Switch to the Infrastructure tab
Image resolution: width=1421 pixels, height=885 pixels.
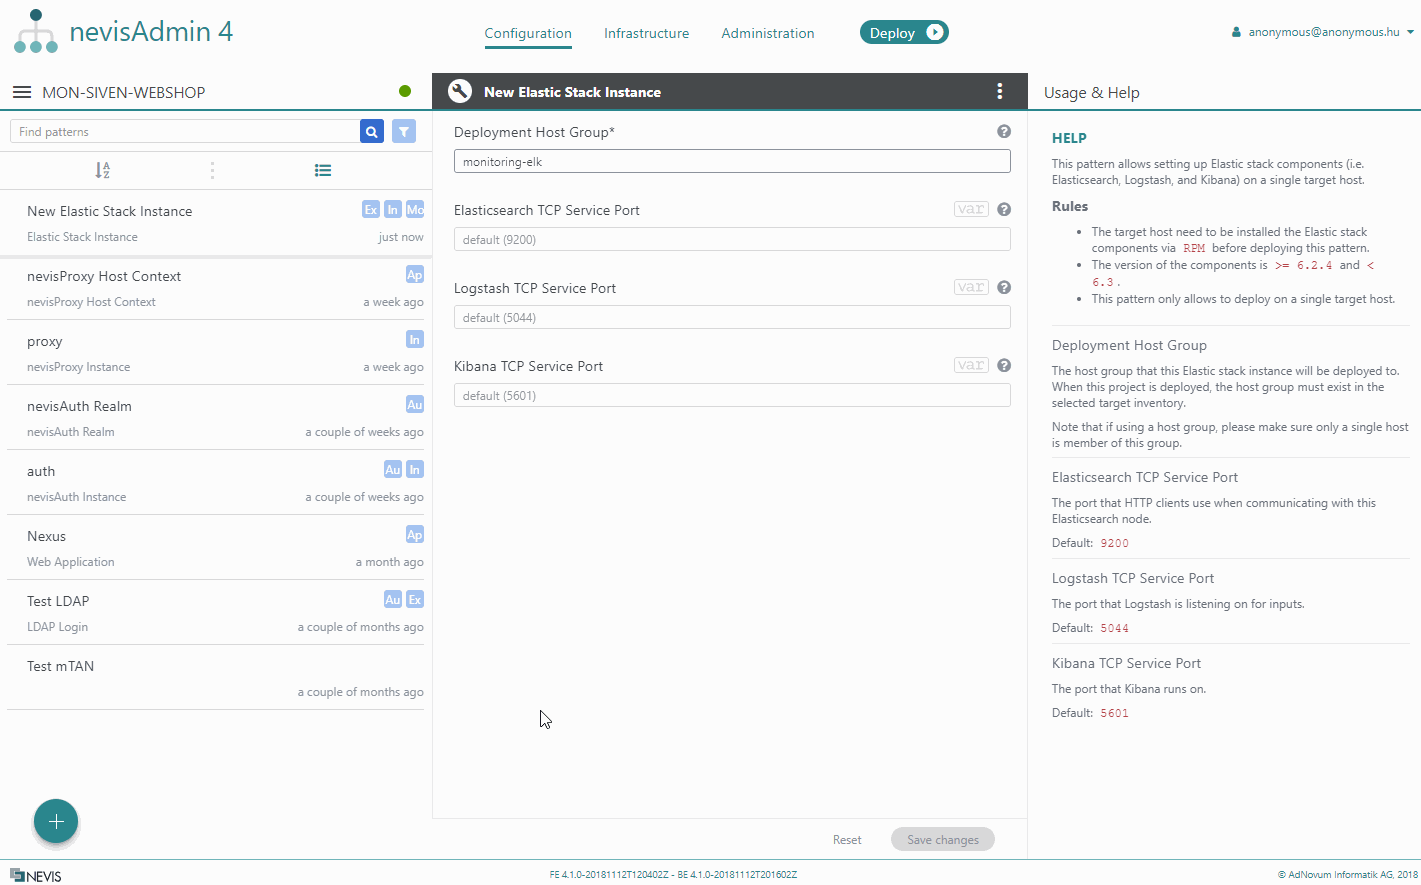646,33
